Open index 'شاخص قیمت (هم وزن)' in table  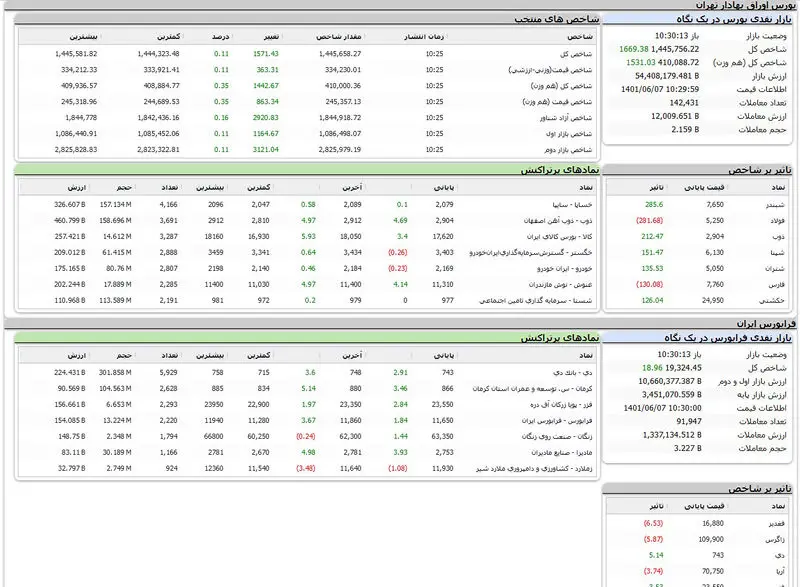[x=557, y=102]
